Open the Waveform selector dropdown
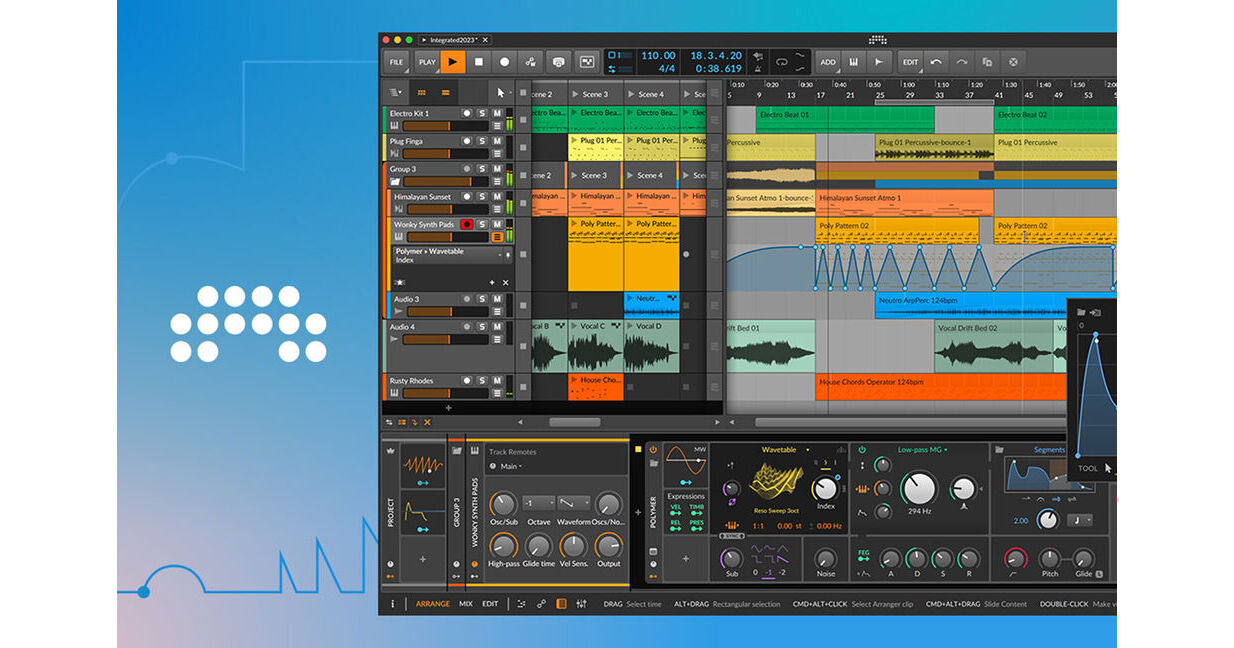 574,503
